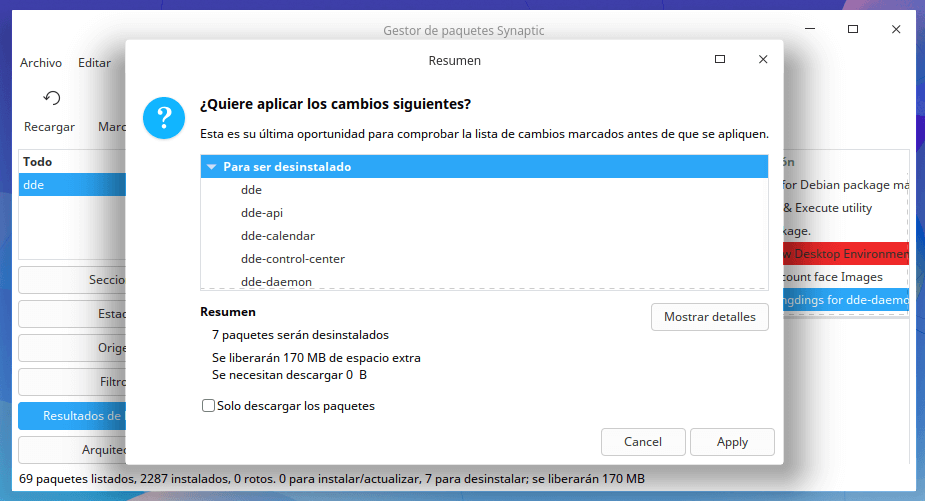The height and width of the screenshot is (501, 925).
Task: Select 'dde-daemon' in uninstall list
Action: 484,281
